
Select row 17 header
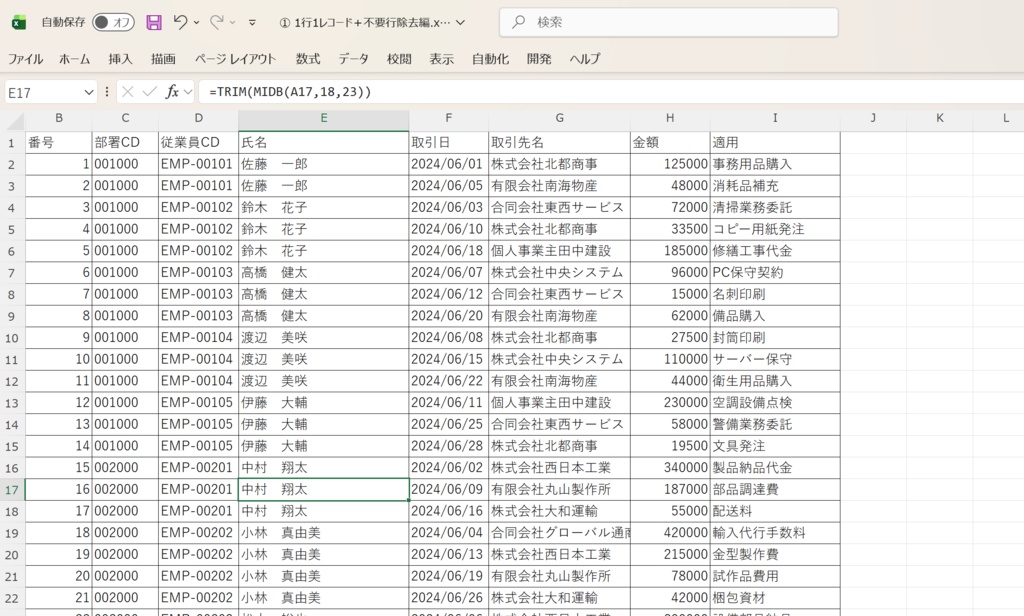pyautogui.click(x=12, y=490)
